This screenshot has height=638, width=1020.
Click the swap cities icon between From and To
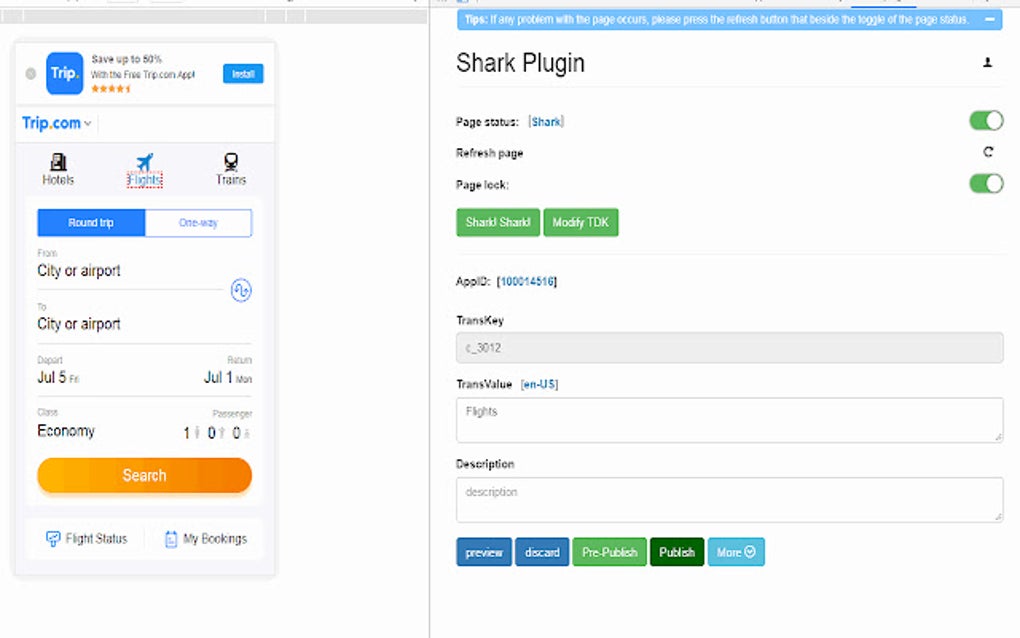240,290
